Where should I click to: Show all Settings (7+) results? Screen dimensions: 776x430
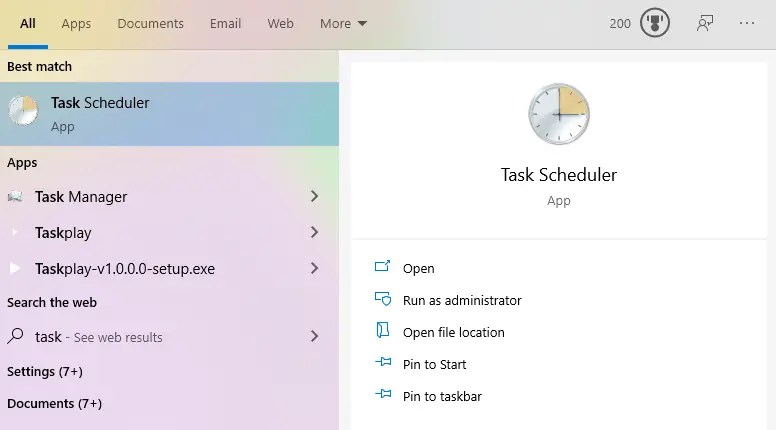point(45,372)
